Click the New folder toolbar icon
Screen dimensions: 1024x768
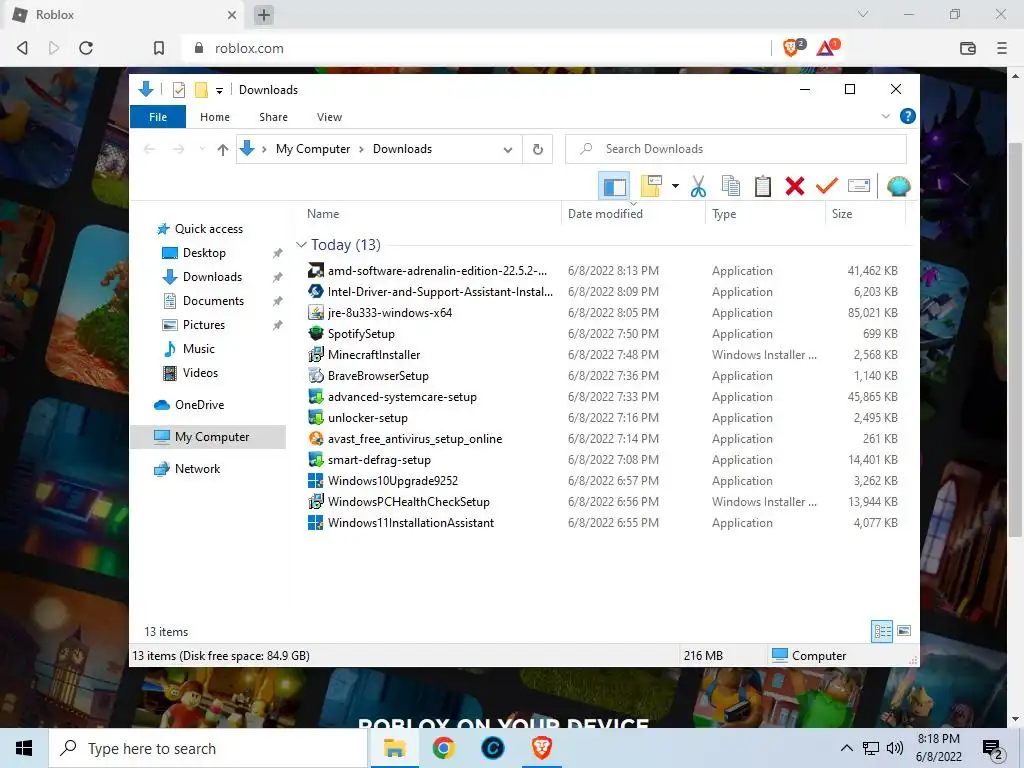click(x=651, y=187)
